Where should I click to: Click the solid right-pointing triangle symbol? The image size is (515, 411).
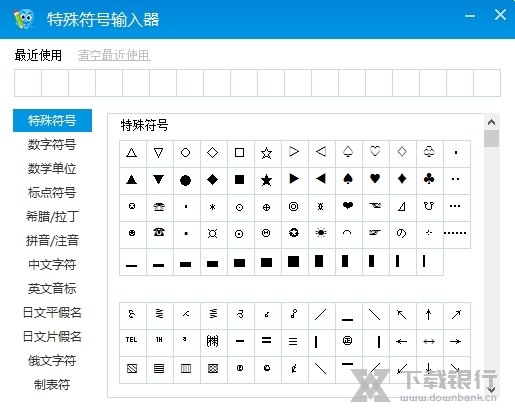point(294,180)
